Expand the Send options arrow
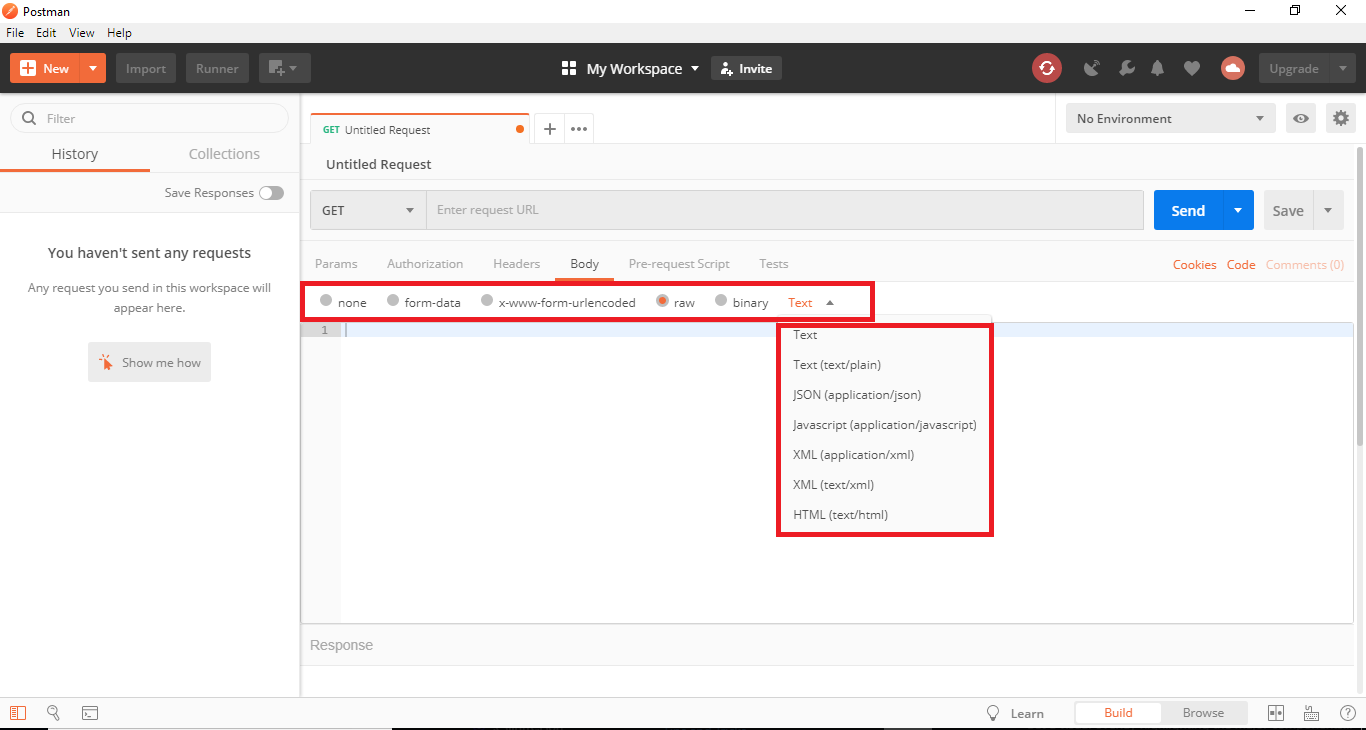This screenshot has width=1366, height=730. coord(1237,210)
